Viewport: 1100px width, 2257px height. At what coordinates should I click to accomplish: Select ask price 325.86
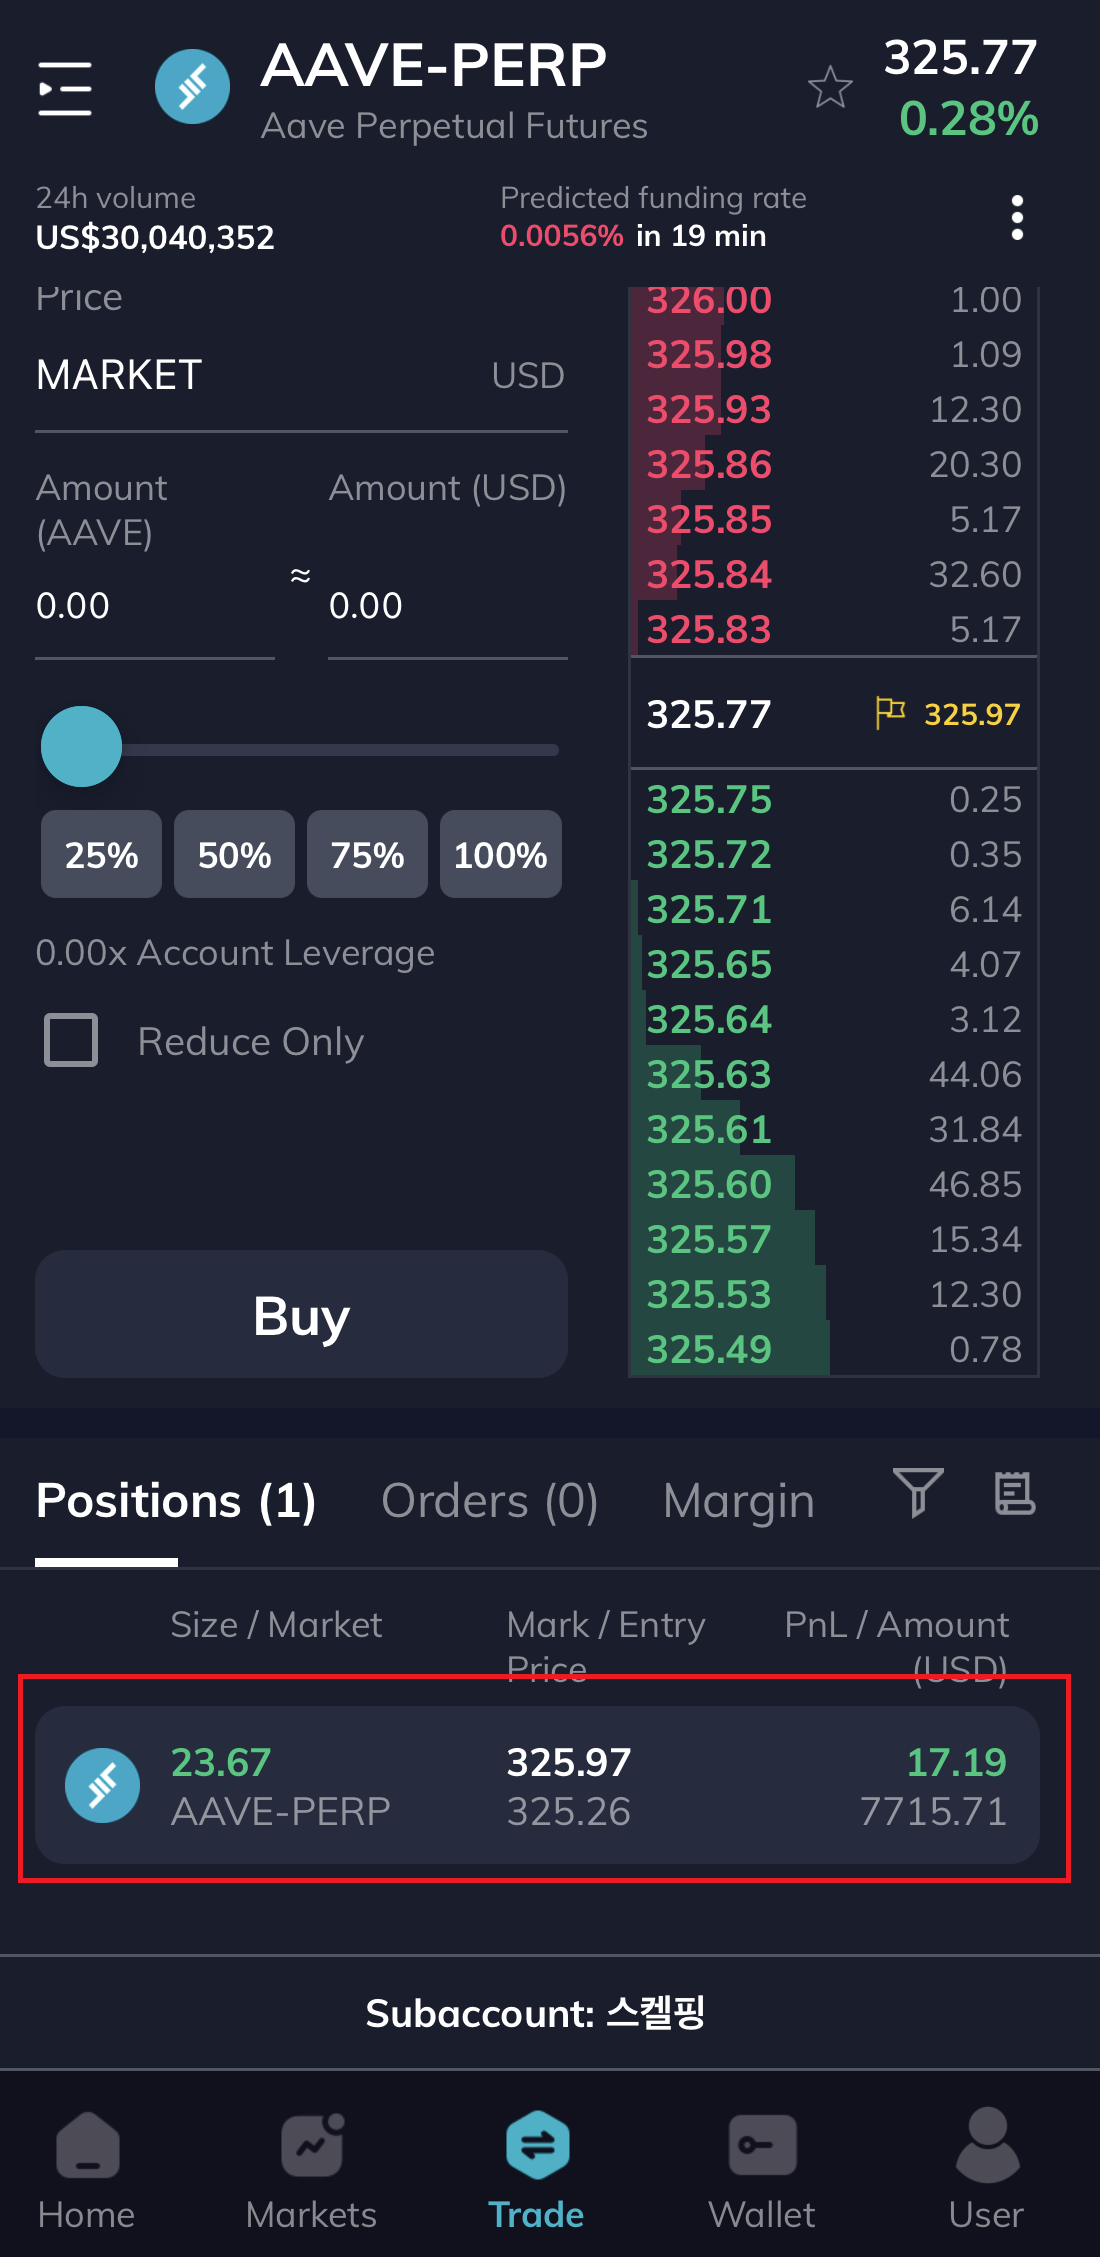pyautogui.click(x=709, y=465)
